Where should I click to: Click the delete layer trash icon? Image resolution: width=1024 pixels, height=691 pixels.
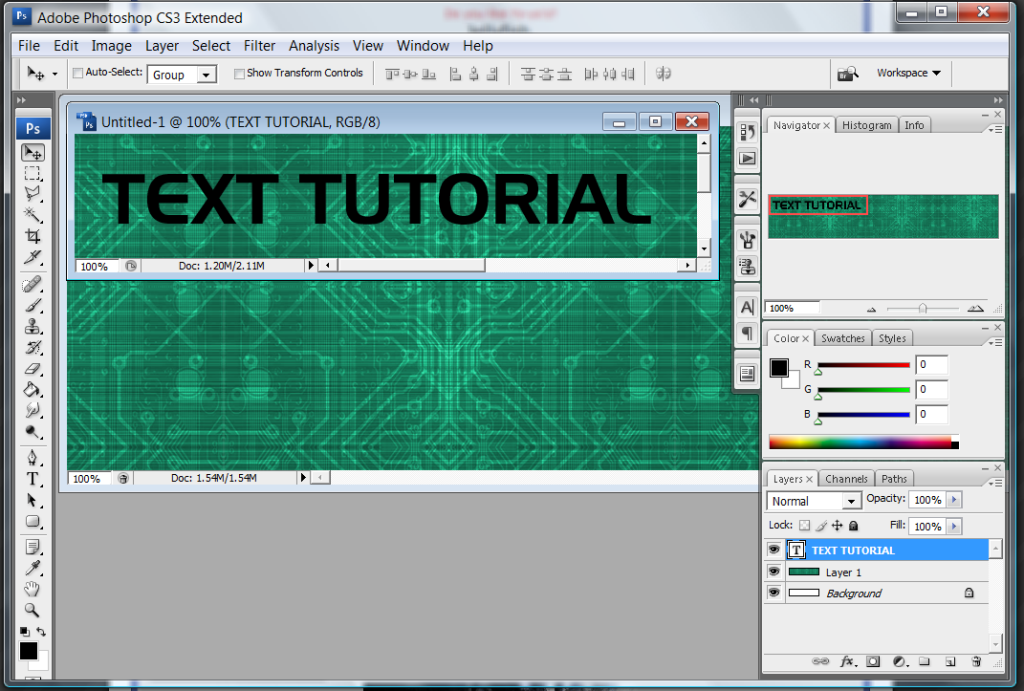point(976,661)
